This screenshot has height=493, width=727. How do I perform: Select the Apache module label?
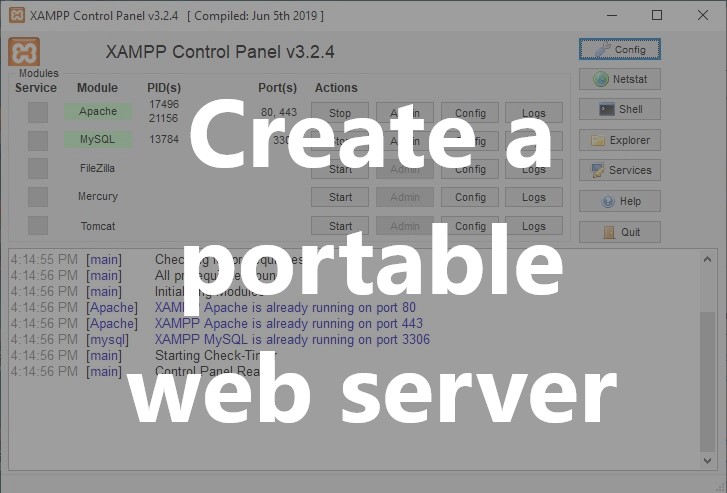(x=97, y=111)
